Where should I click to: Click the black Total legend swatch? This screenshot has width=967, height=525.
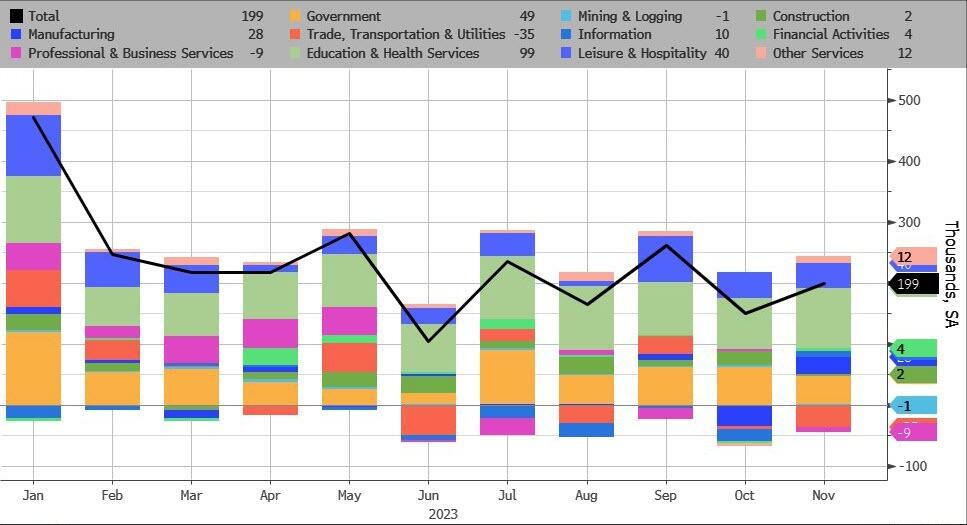click(x=16, y=16)
